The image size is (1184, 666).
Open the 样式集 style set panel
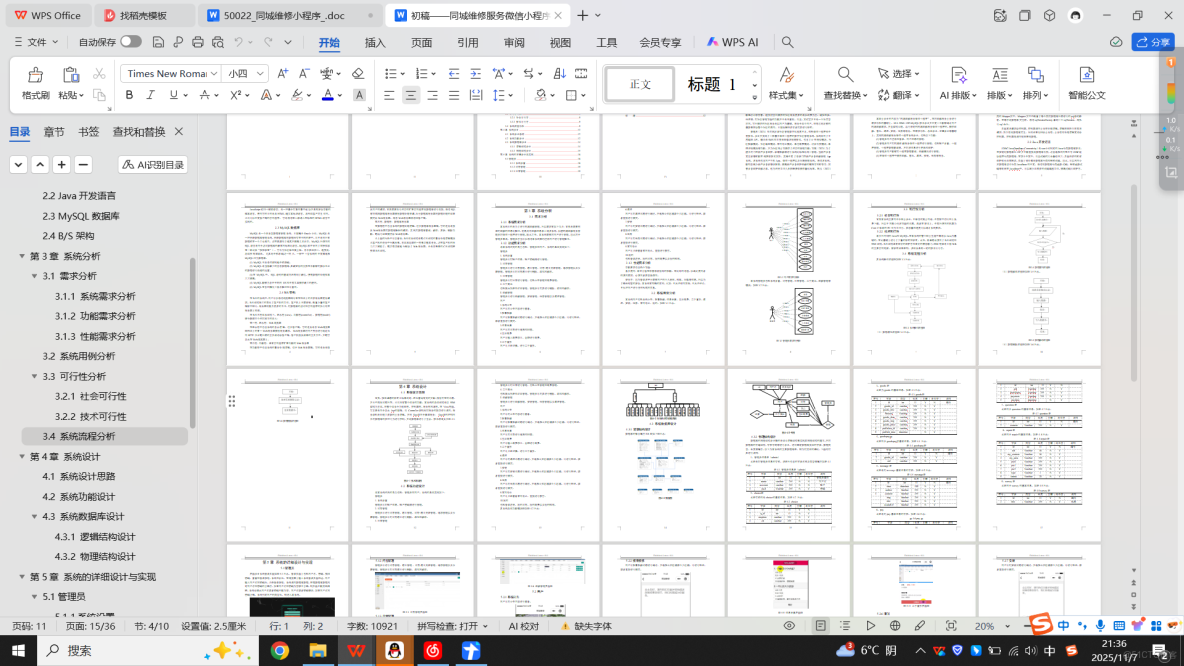(x=786, y=86)
